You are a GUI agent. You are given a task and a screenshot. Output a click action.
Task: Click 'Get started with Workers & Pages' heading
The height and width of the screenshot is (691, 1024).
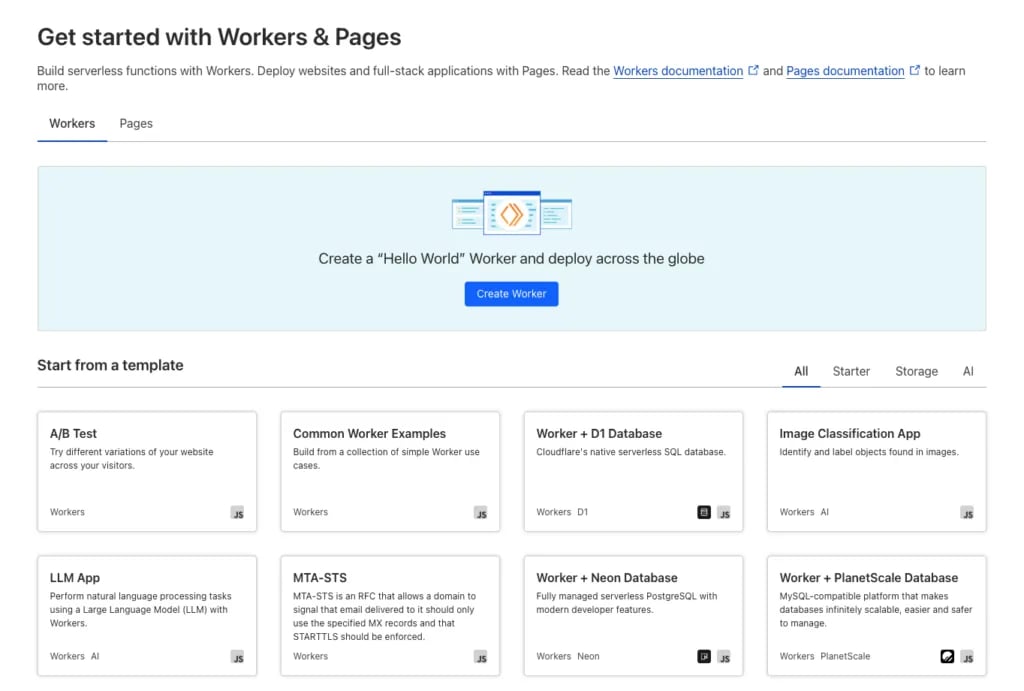pyautogui.click(x=219, y=37)
